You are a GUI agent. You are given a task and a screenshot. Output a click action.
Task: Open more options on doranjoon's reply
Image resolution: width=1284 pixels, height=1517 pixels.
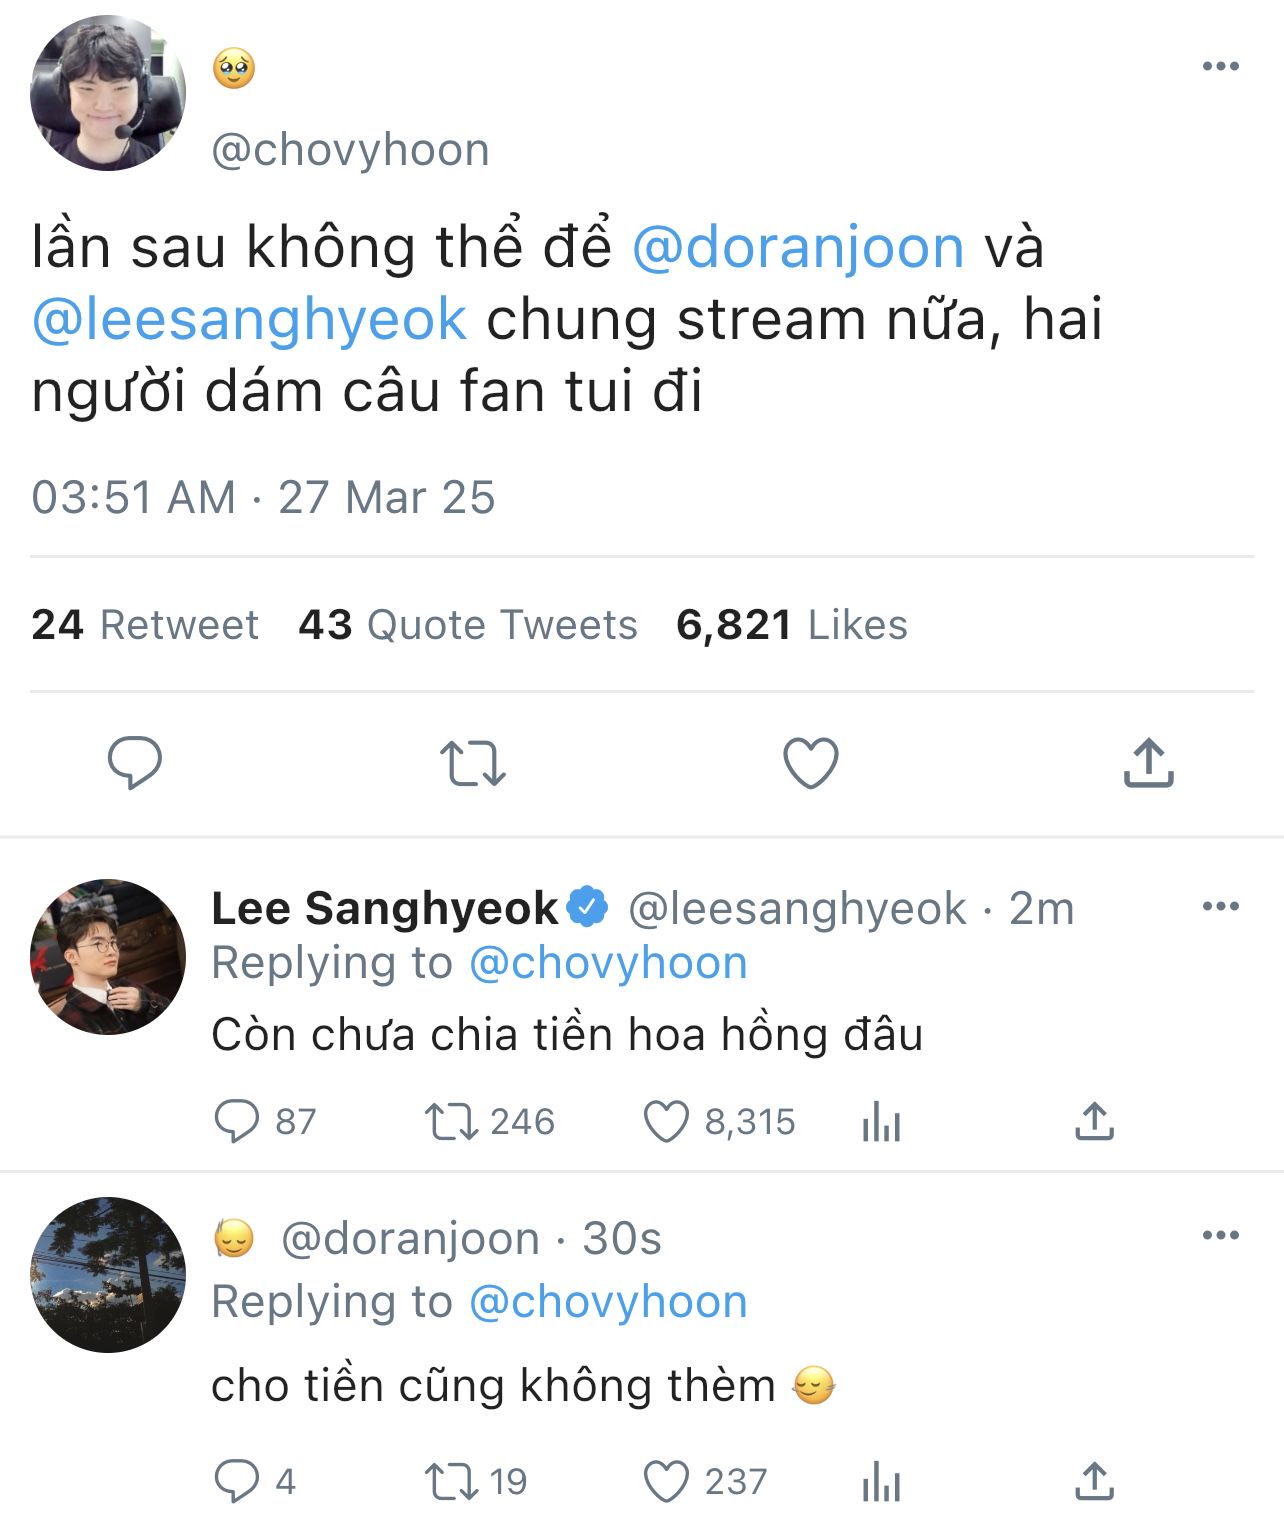1221,1236
